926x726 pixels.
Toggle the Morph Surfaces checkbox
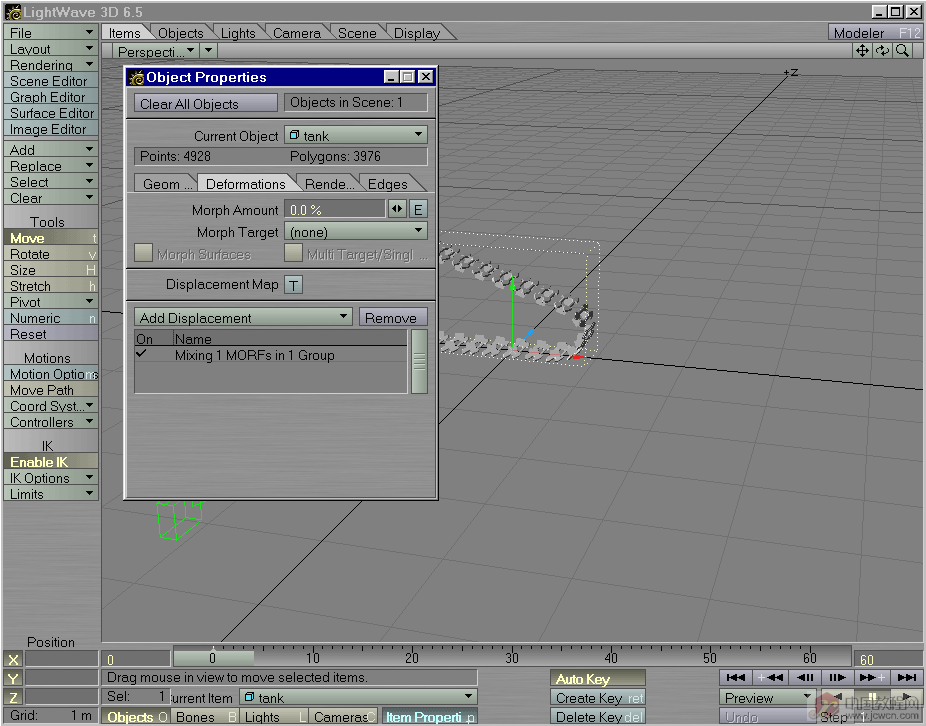(x=144, y=253)
